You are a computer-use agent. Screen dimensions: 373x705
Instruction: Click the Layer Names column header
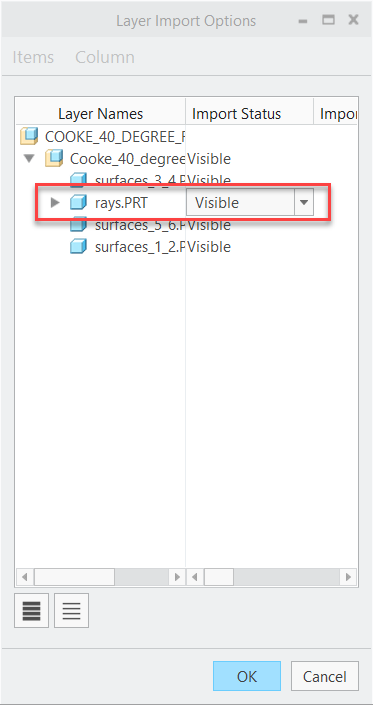(100, 114)
